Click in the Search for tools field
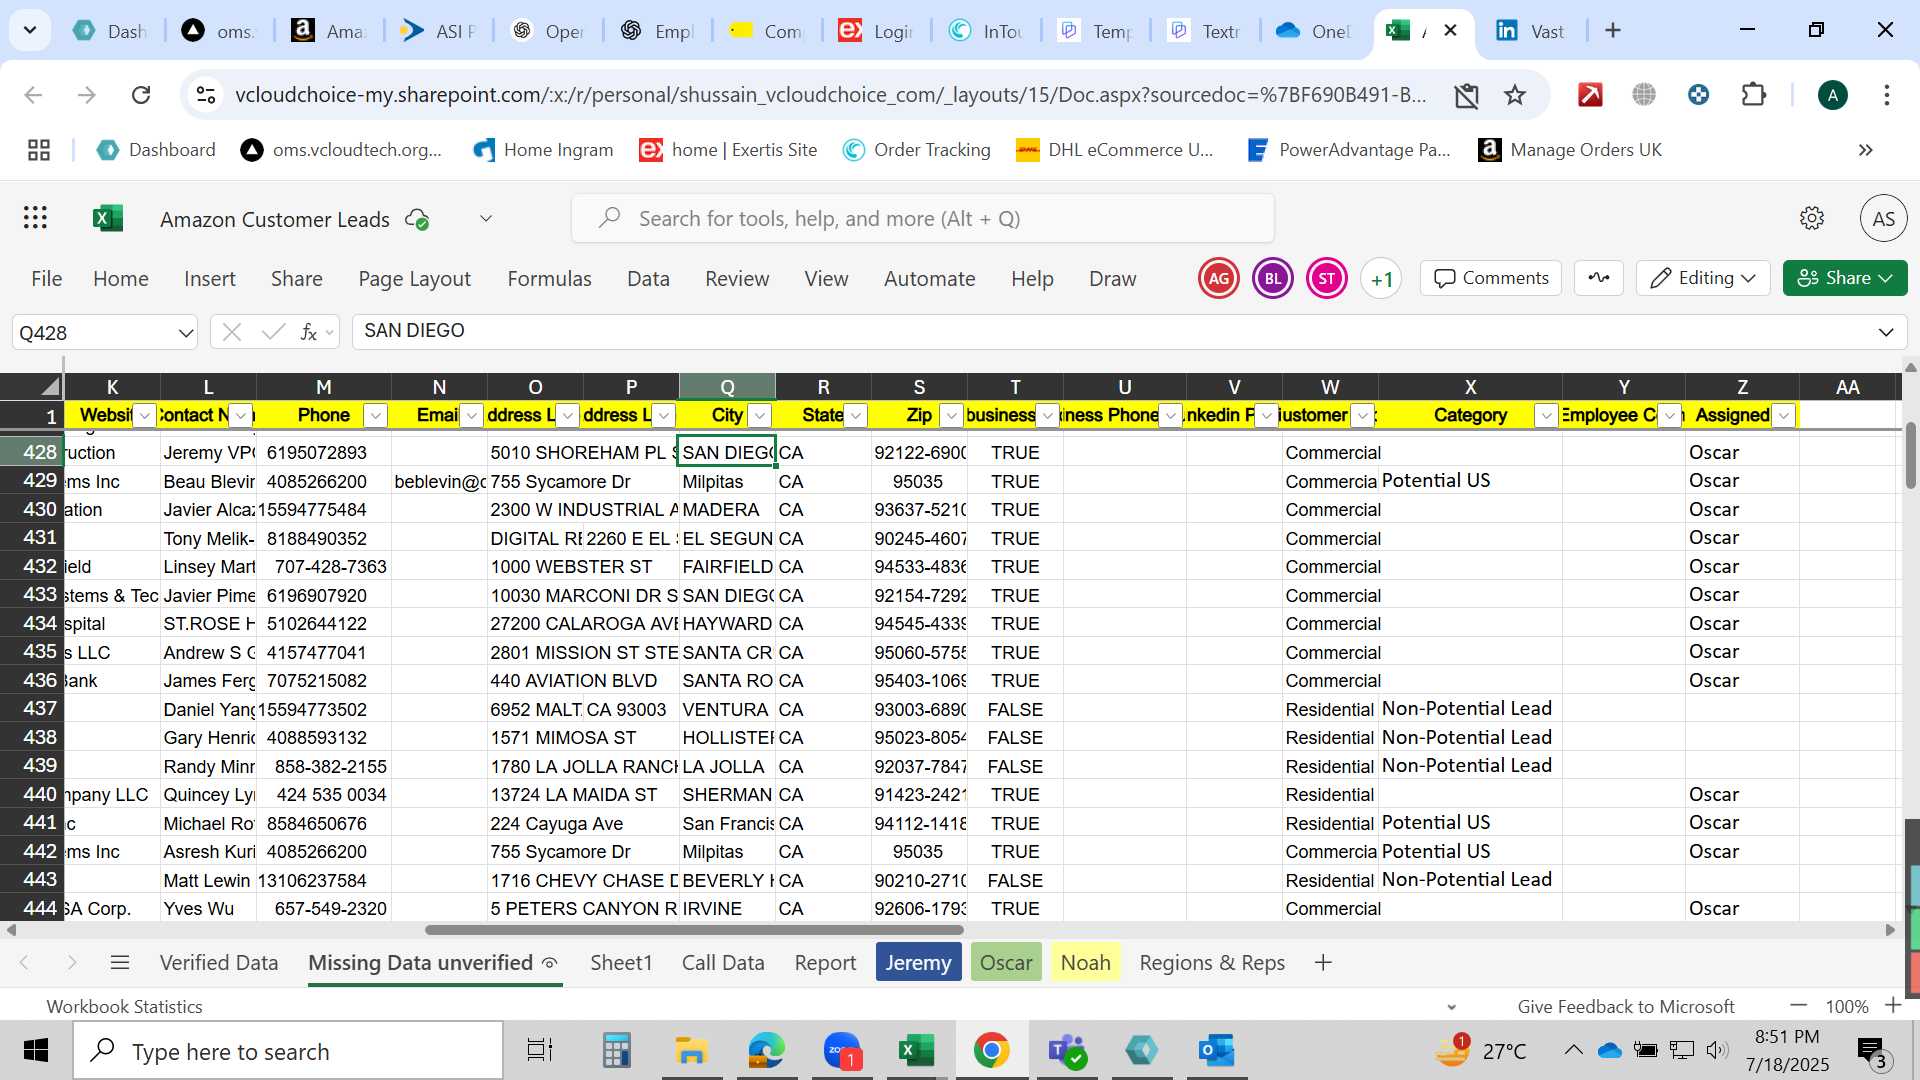The image size is (1920, 1080). click(x=923, y=218)
